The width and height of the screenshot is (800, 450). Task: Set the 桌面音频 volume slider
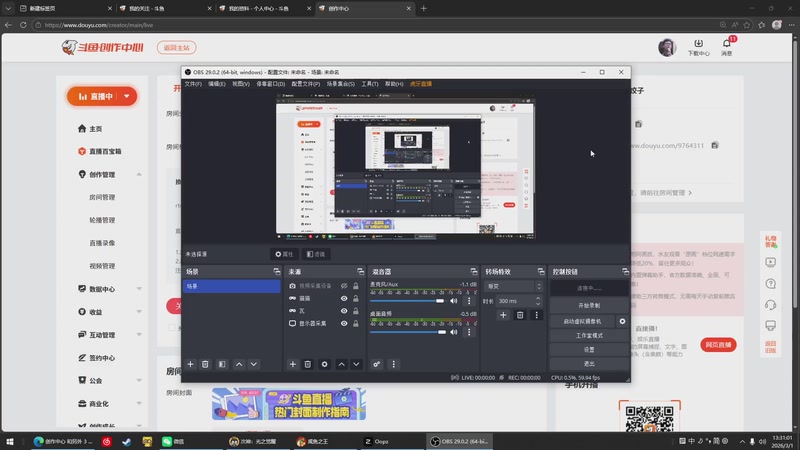407,332
